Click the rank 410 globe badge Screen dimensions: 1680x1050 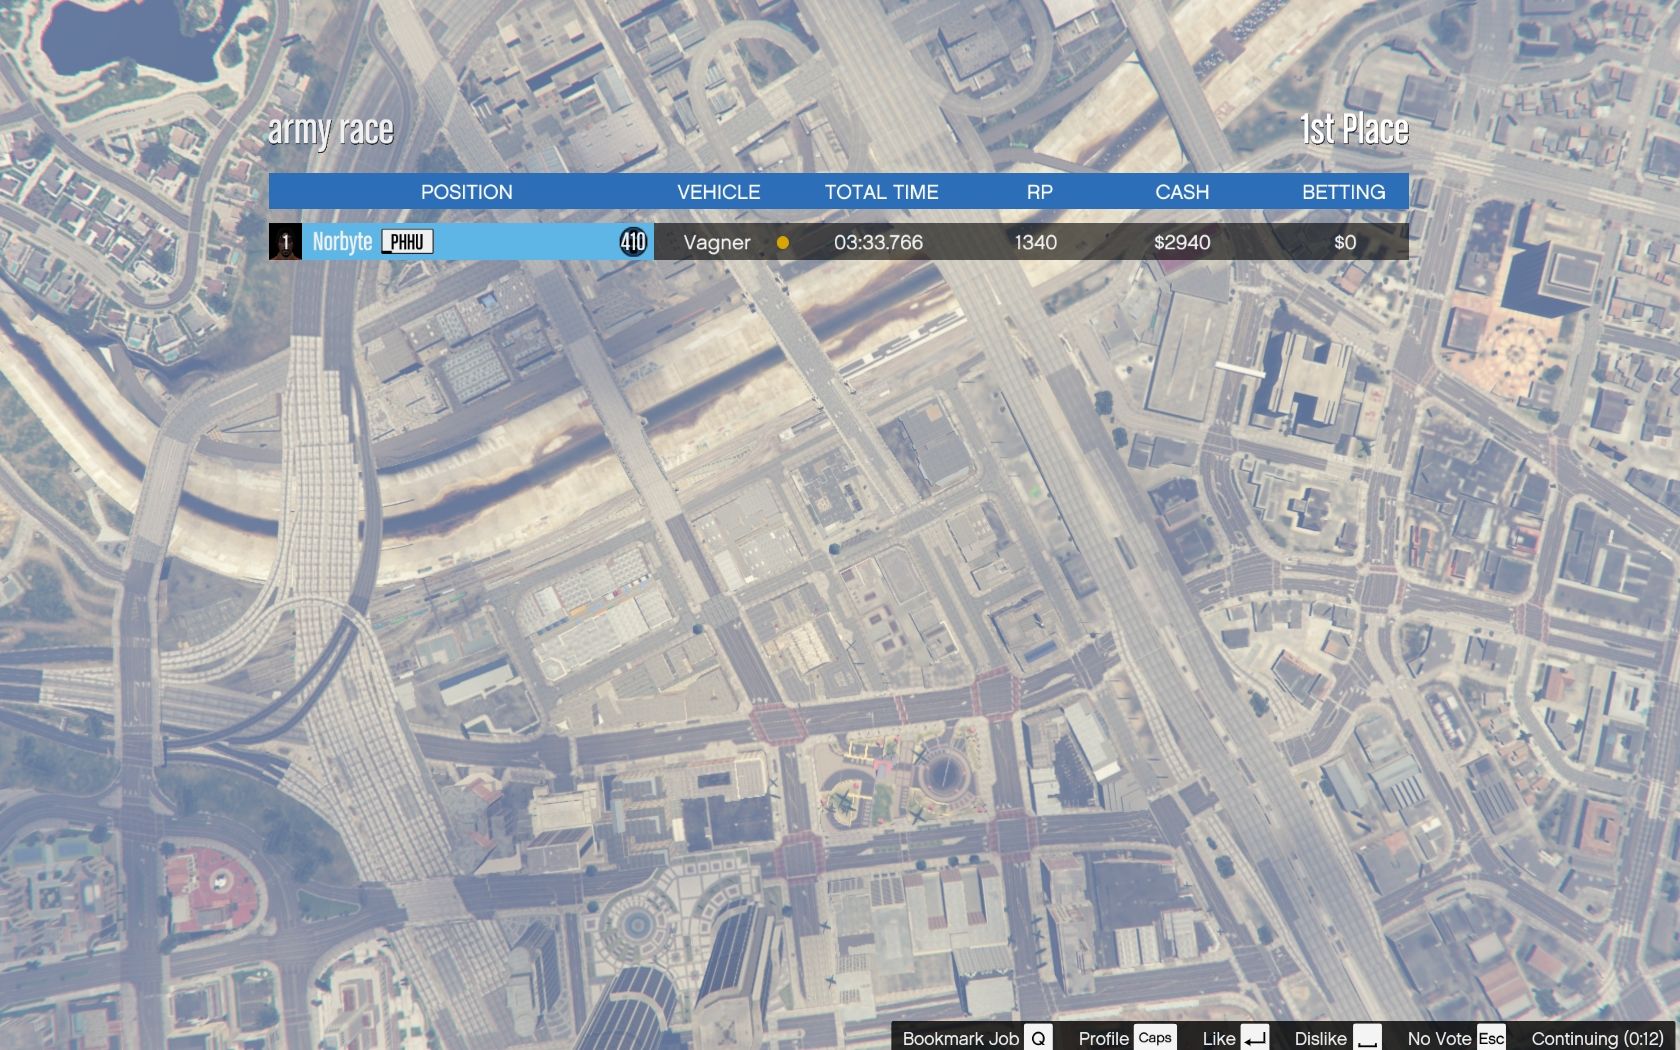point(633,242)
